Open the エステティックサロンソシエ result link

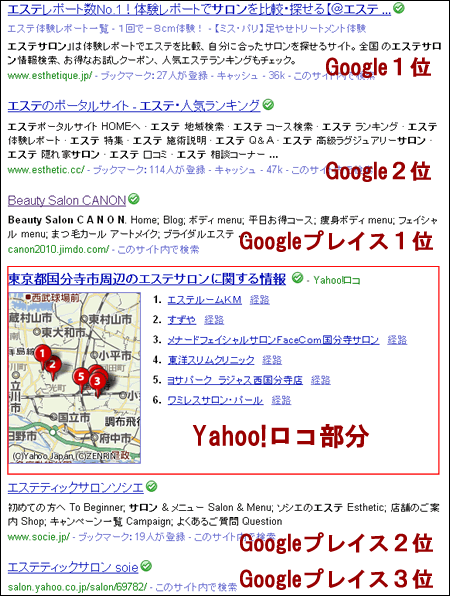point(76,487)
